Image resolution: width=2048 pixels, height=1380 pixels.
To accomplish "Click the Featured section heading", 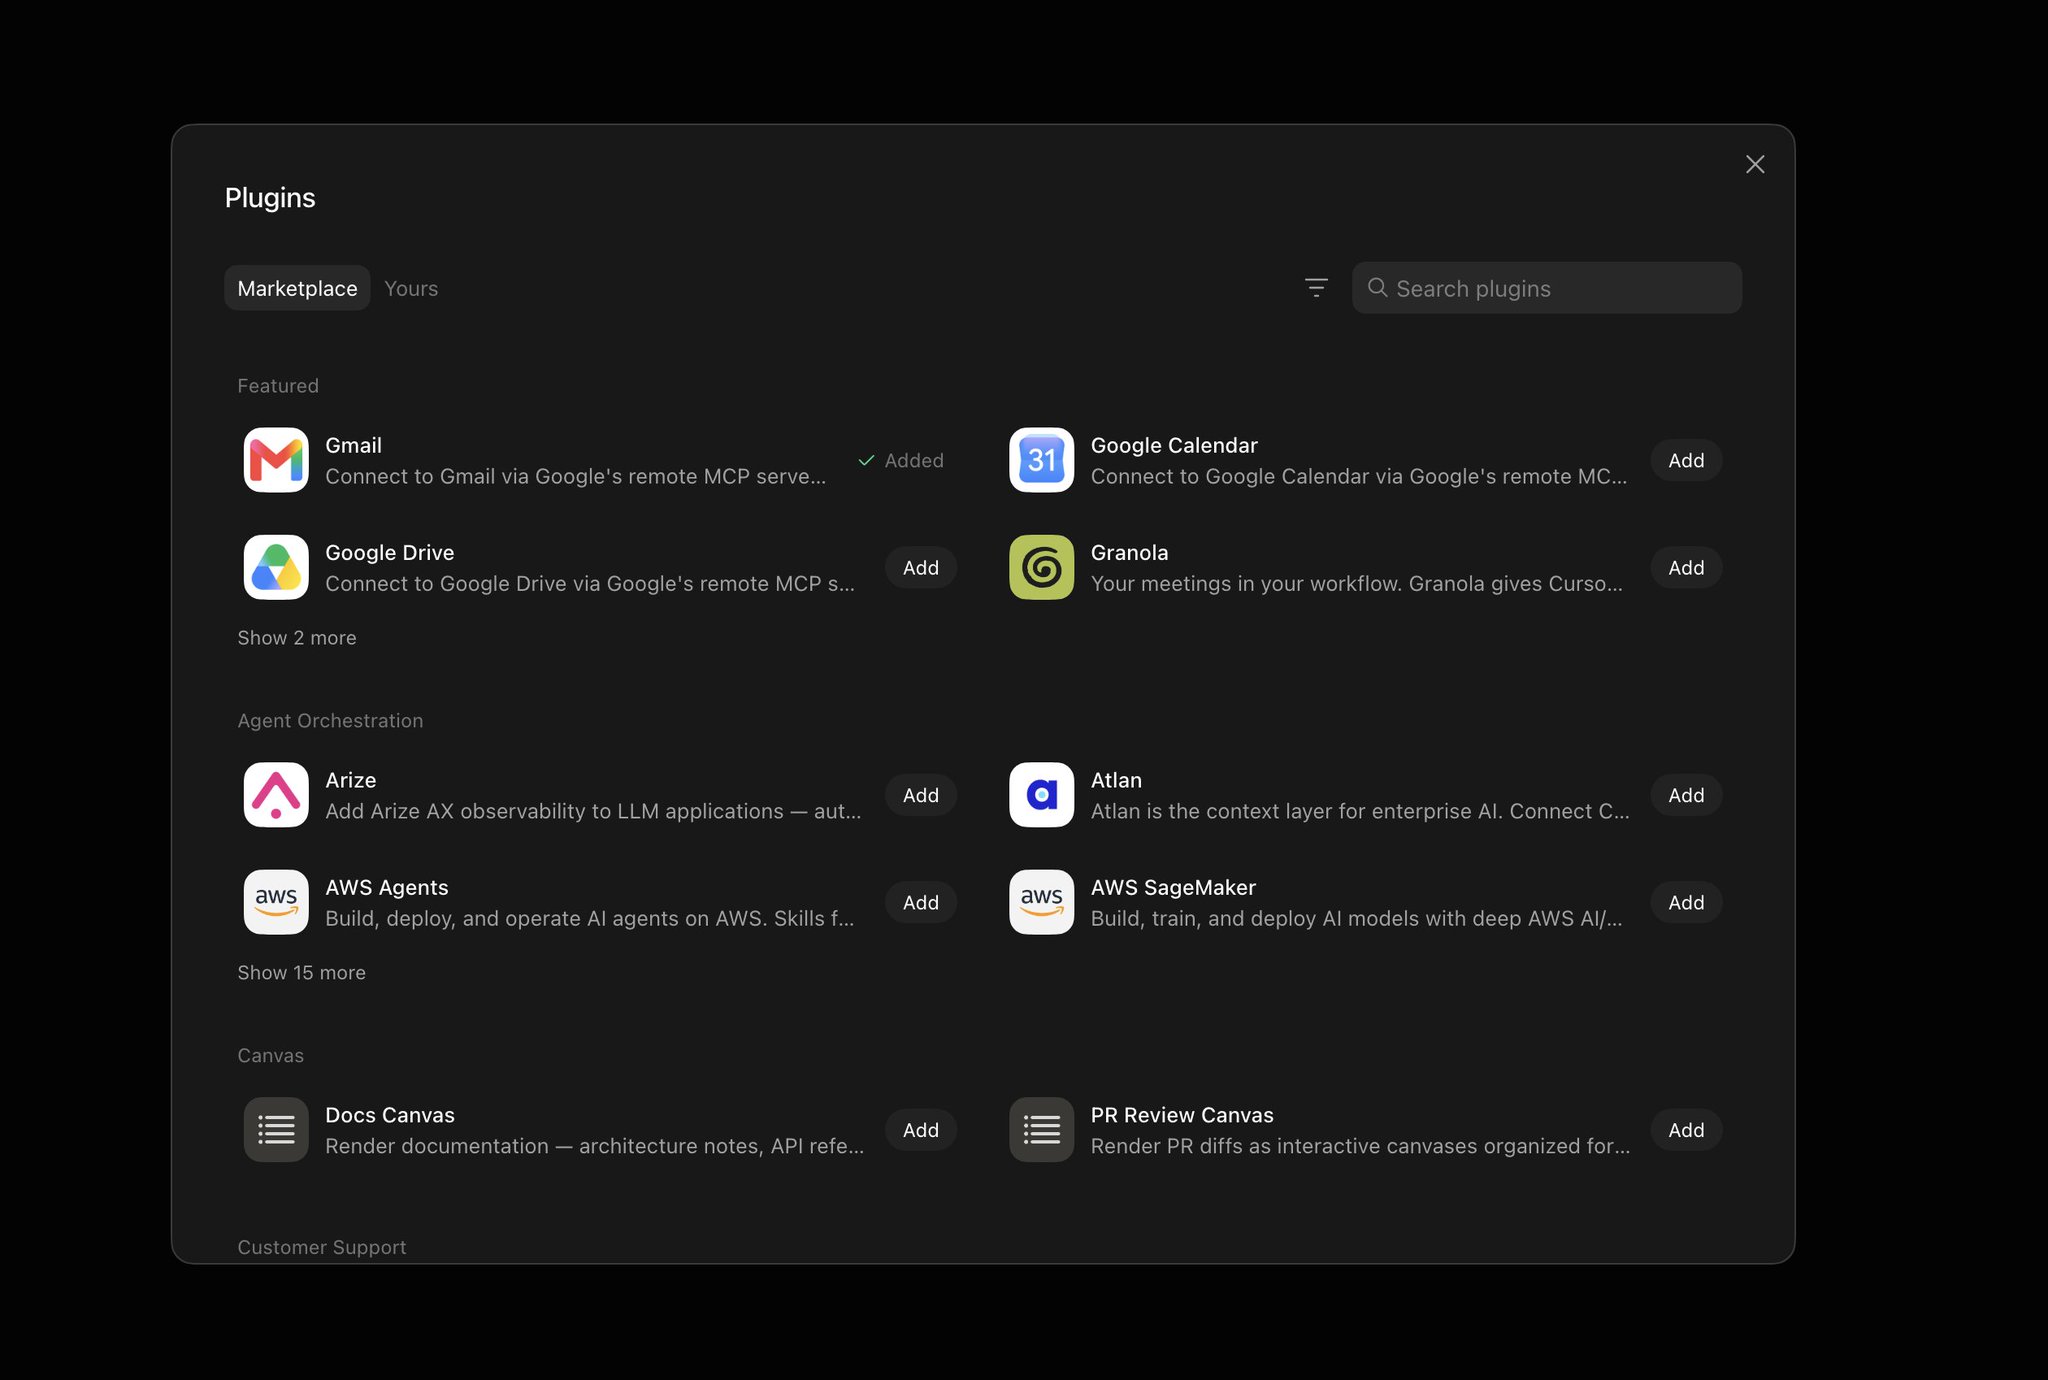I will point(278,386).
